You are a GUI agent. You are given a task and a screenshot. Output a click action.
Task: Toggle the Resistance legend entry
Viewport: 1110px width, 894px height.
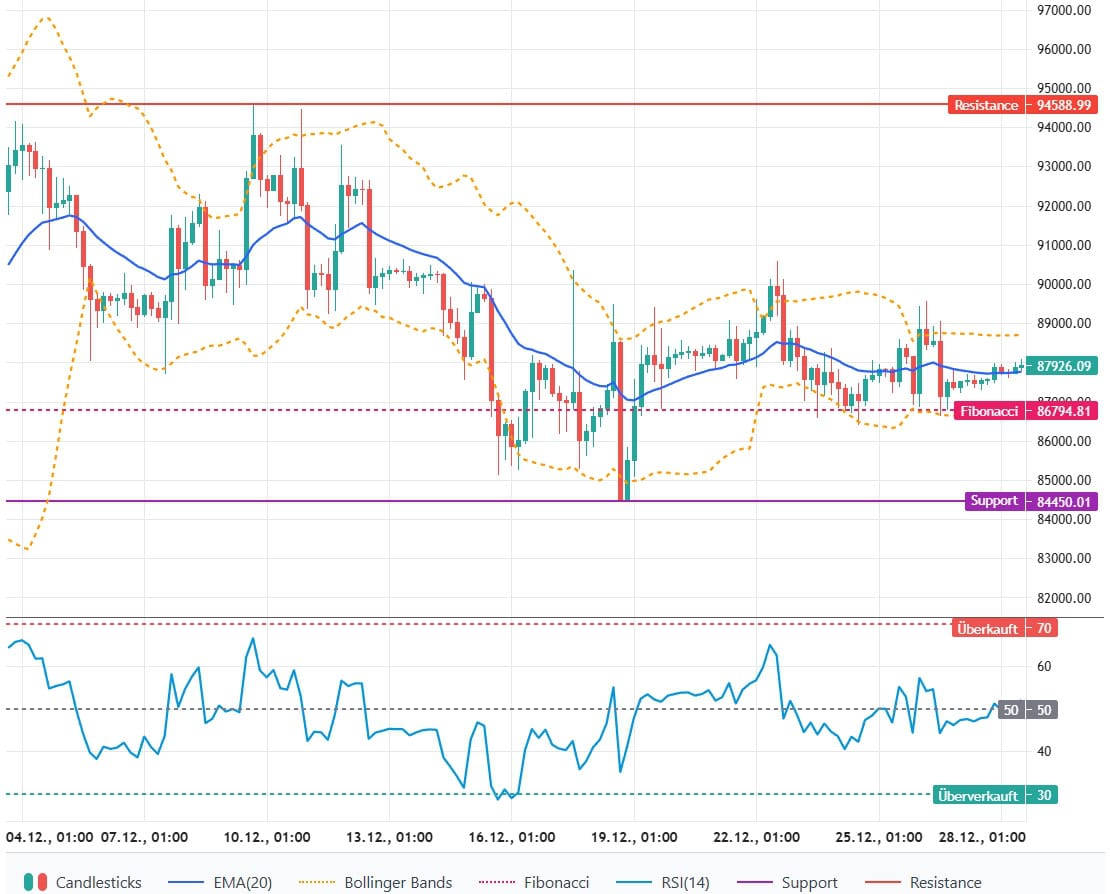[x=945, y=882]
